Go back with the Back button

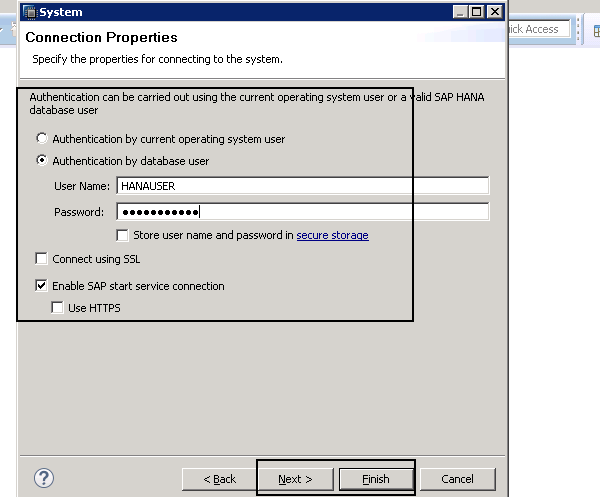pyautogui.click(x=219, y=479)
